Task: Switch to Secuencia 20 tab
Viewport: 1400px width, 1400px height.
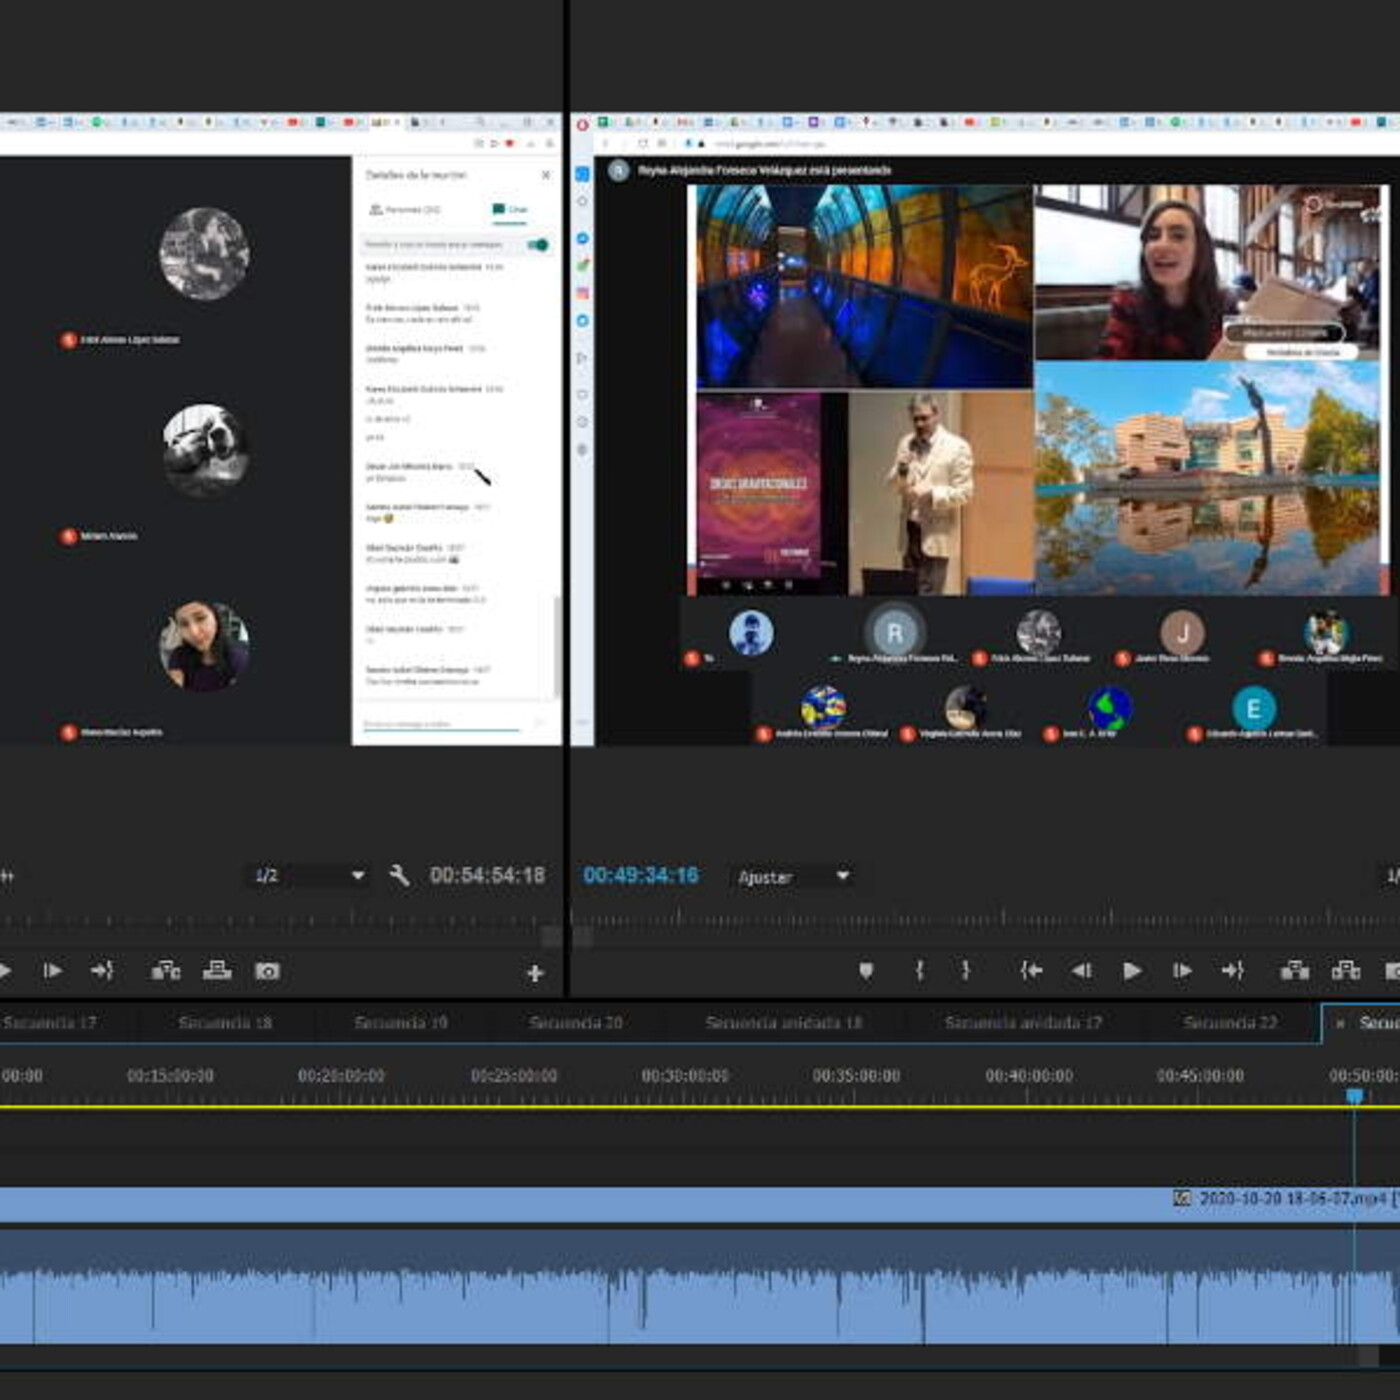Action: (576, 1023)
